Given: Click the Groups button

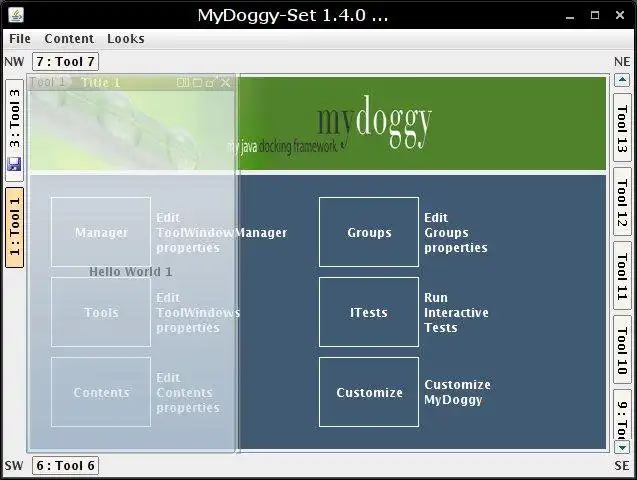Looking at the screenshot, I should (x=369, y=232).
